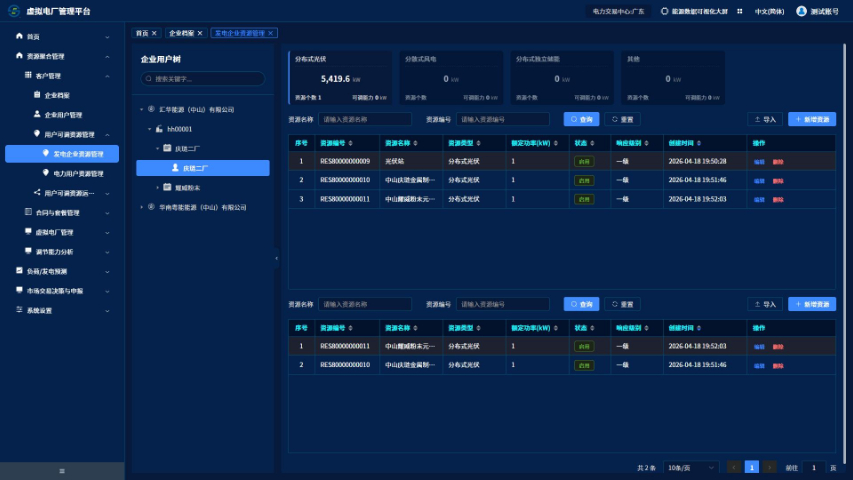Sort upper table by 额定功率(kW)
The height and width of the screenshot is (480, 853).
555,143
